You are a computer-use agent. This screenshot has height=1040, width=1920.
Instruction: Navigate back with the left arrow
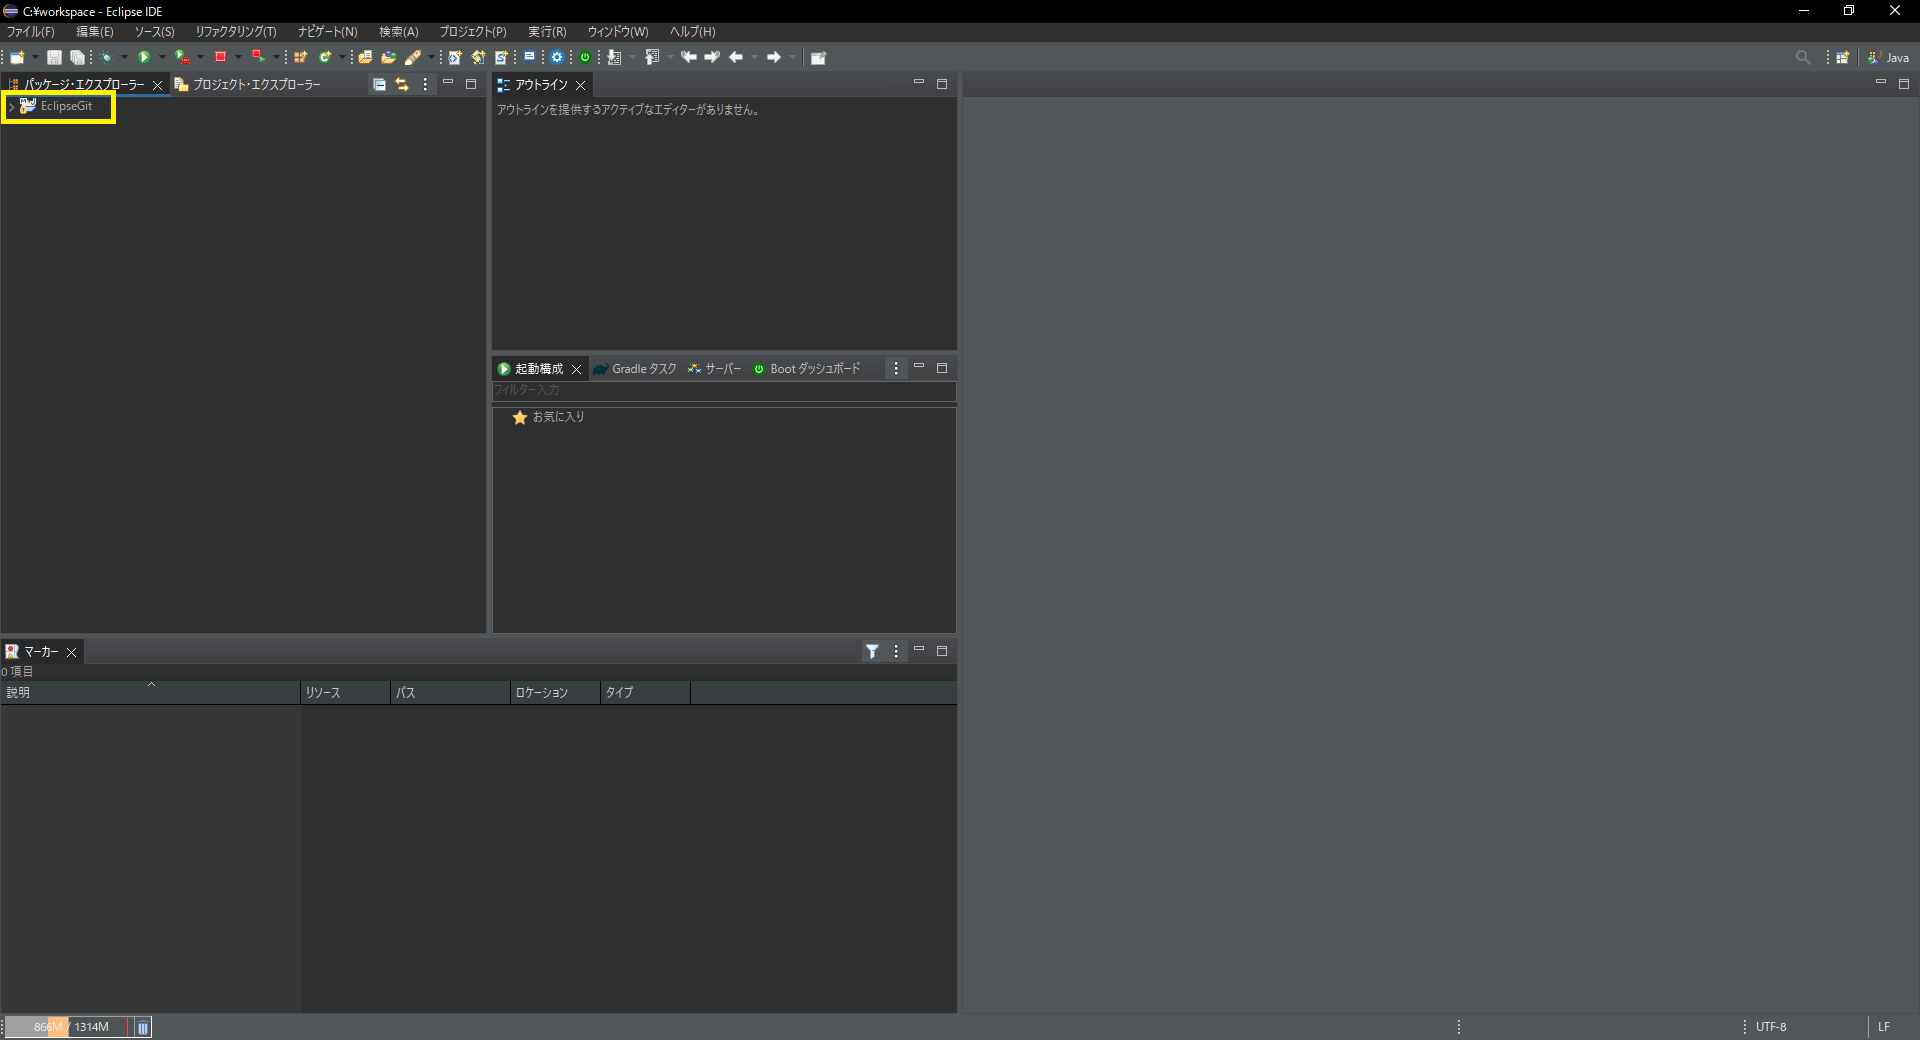(736, 57)
